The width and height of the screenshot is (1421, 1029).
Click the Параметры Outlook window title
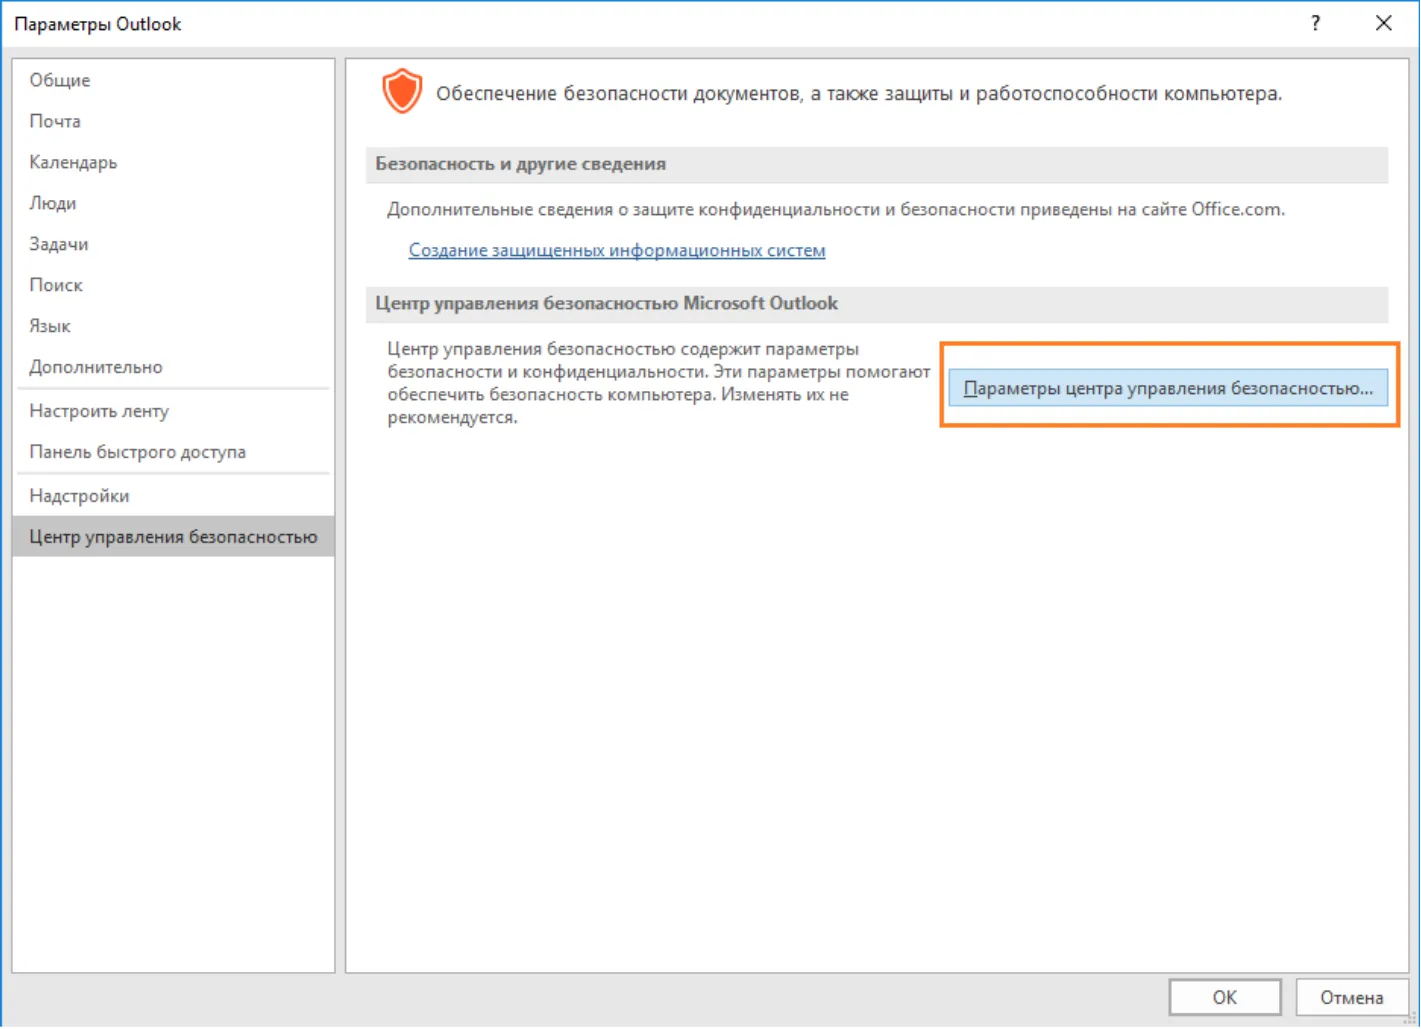point(98,24)
